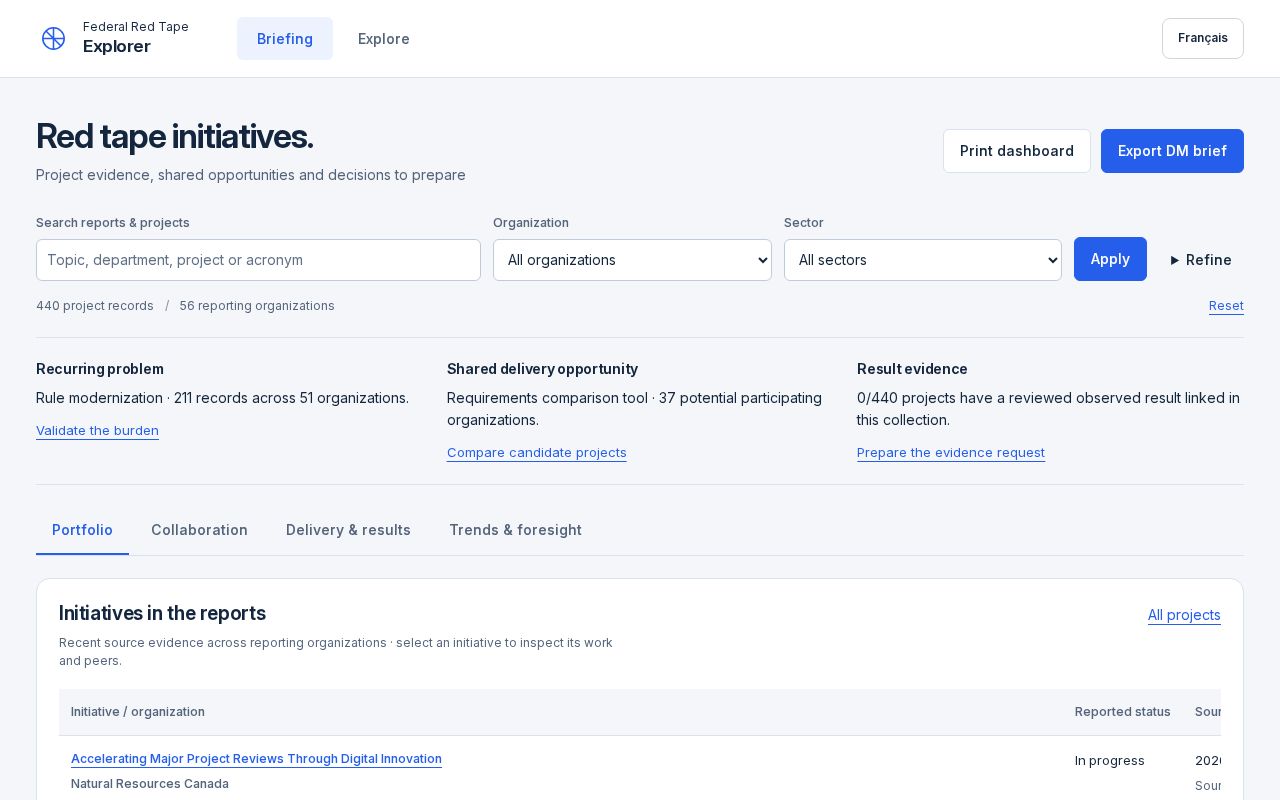This screenshot has width=1280, height=800.
Task: Click the Federal Red Tape Explorer logo icon
Action: tap(54, 38)
